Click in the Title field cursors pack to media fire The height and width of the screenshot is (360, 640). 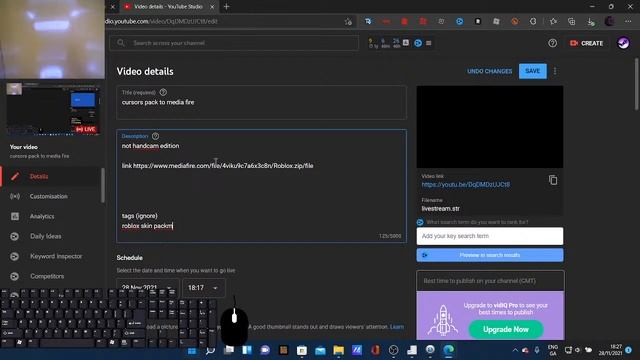point(261,102)
